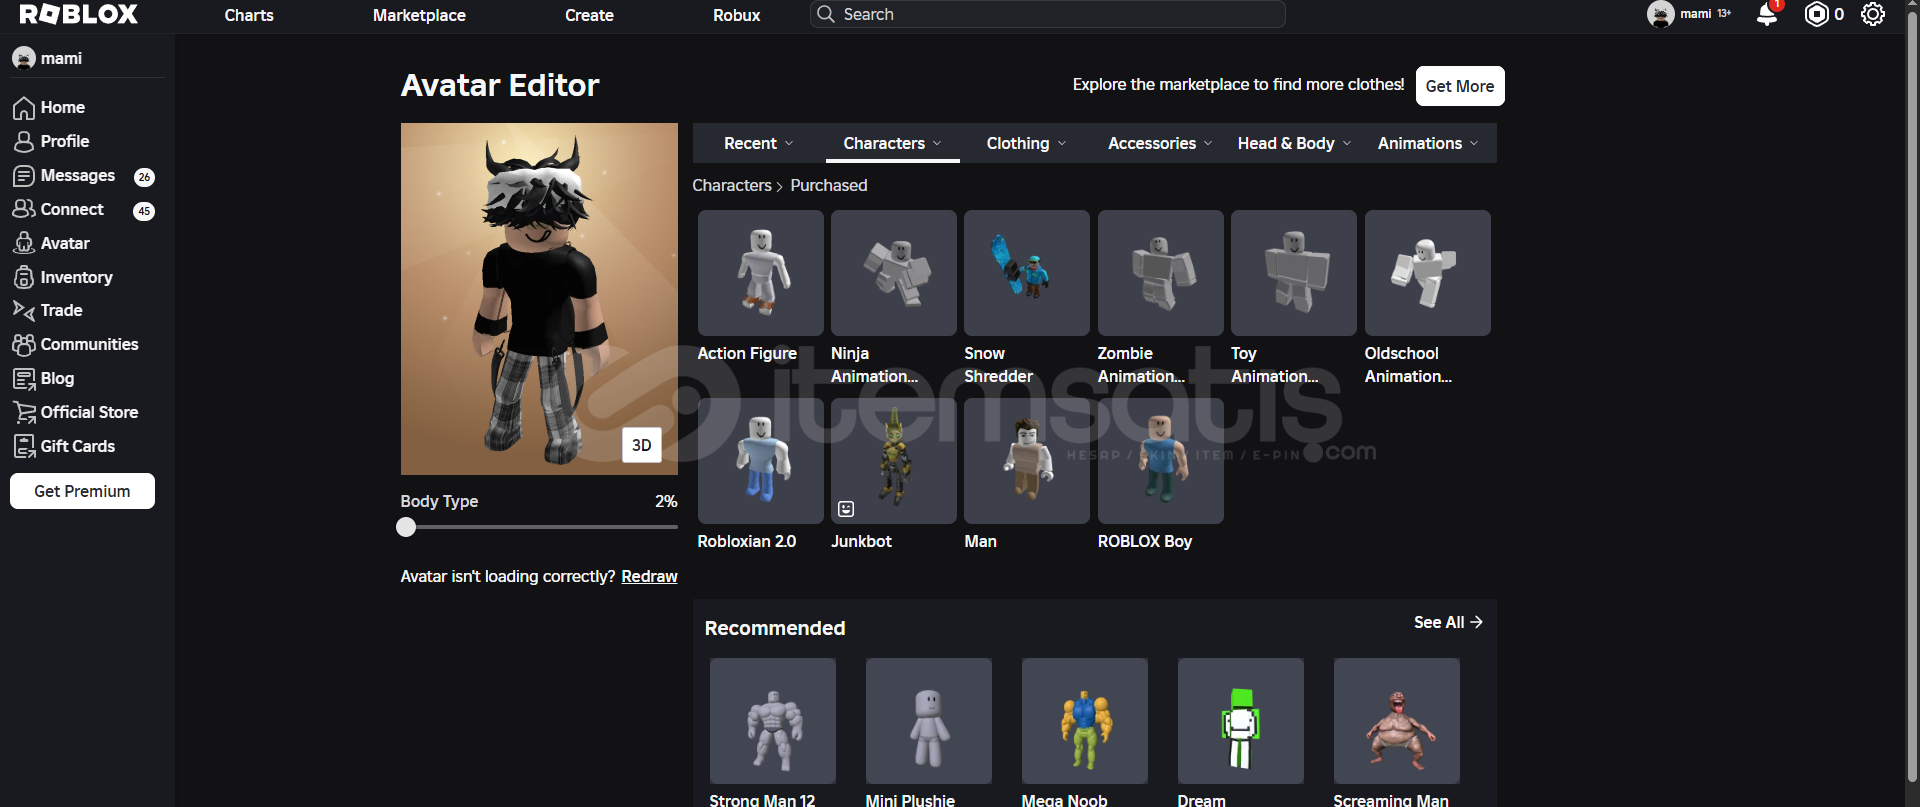This screenshot has width=1920, height=807.
Task: Open Official Store in the sidebar
Action: (87, 412)
